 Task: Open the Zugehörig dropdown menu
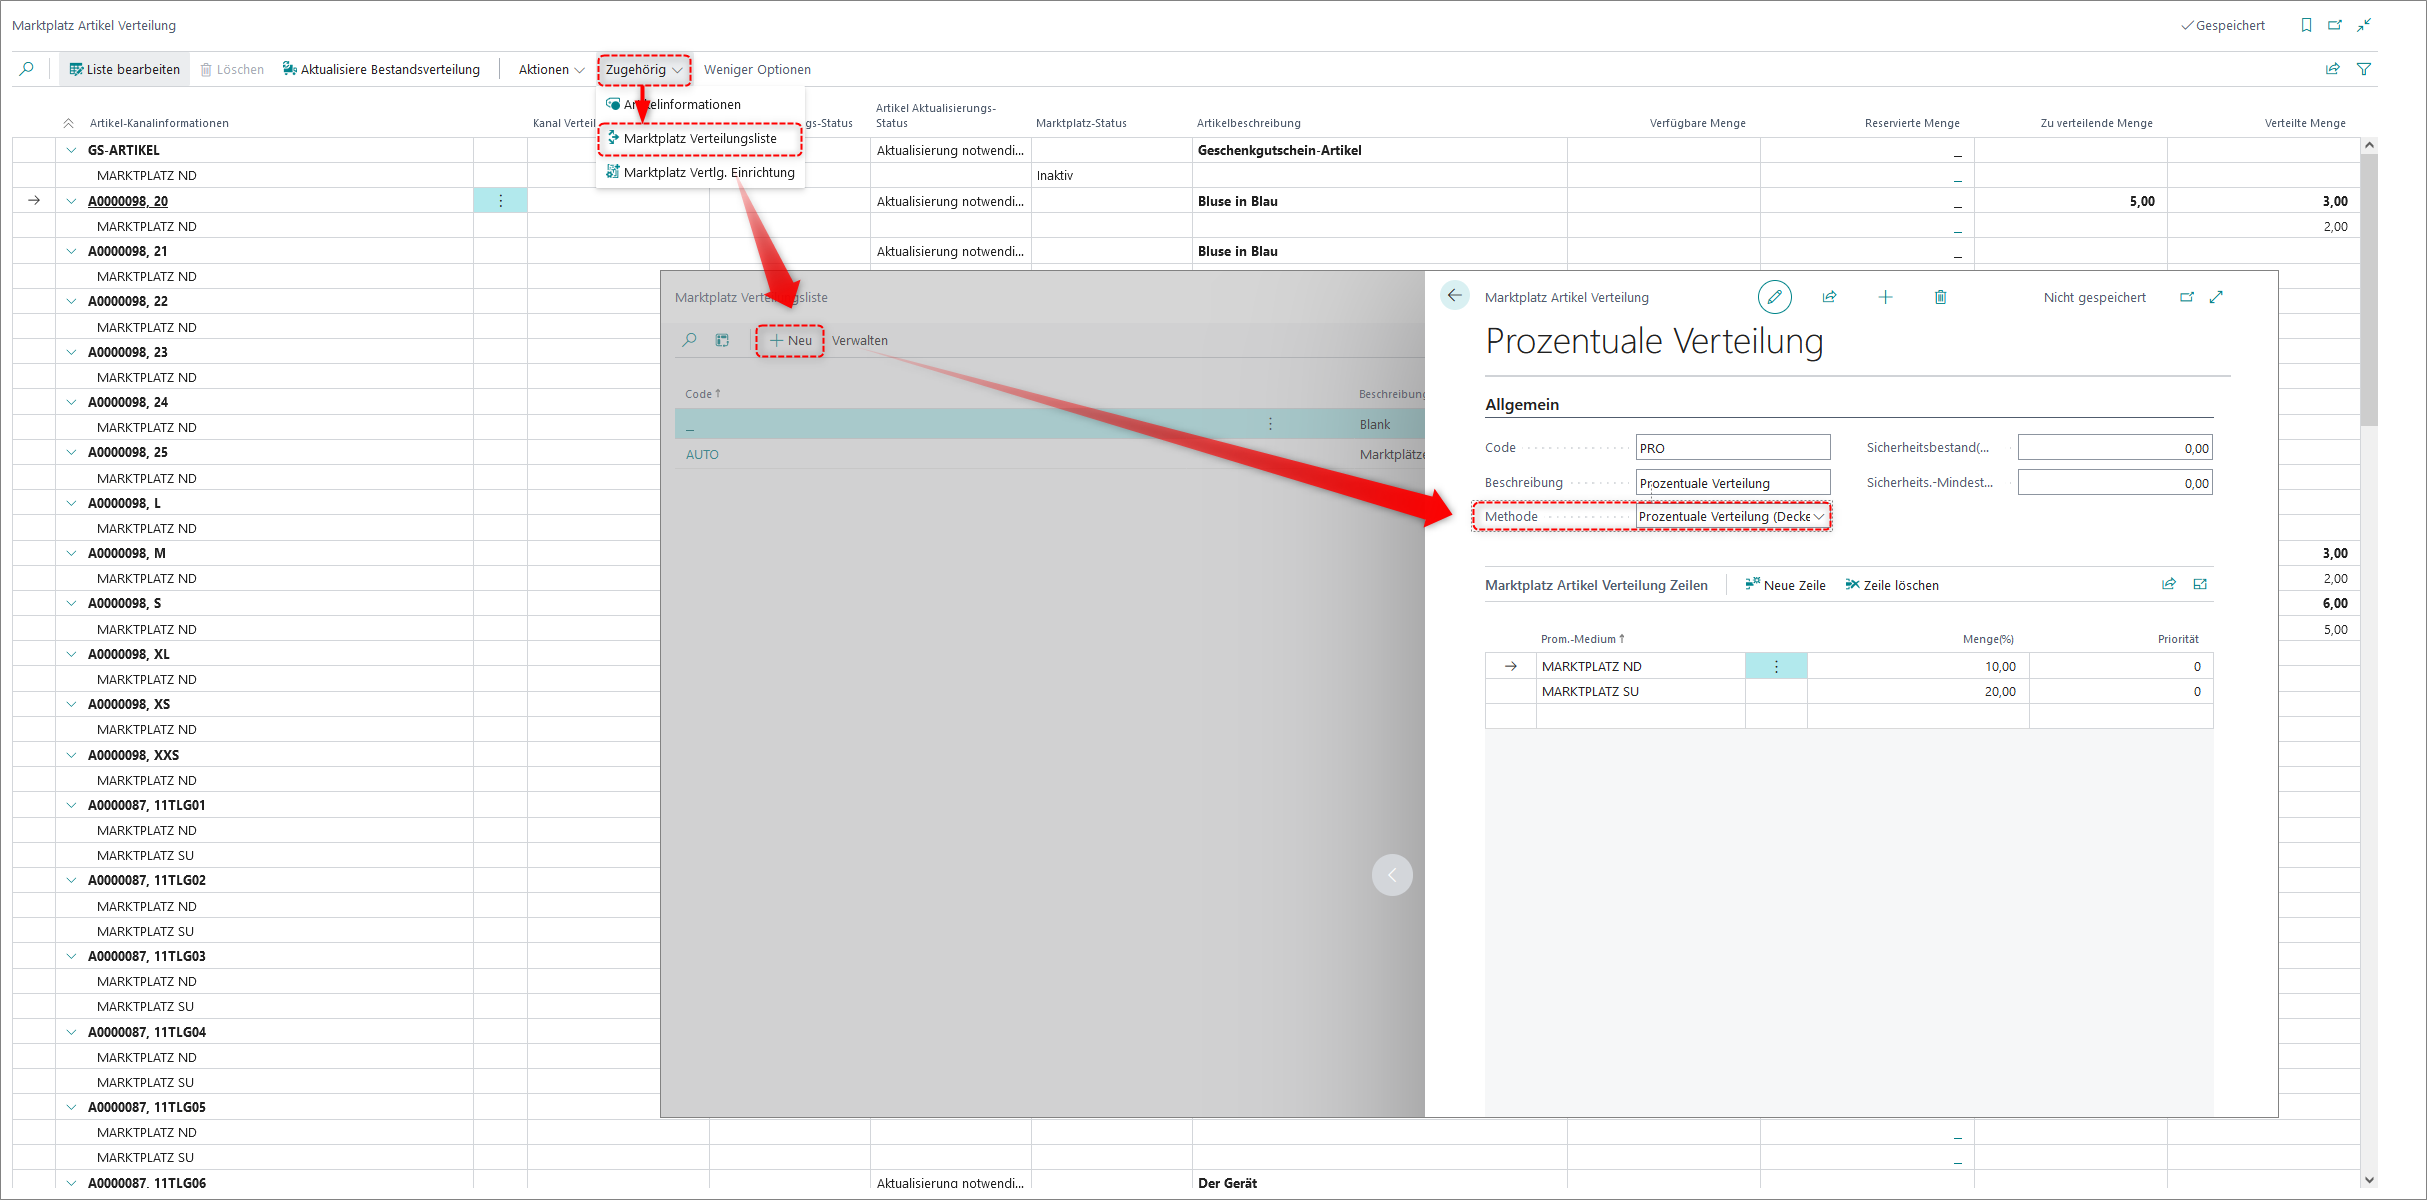click(x=644, y=69)
